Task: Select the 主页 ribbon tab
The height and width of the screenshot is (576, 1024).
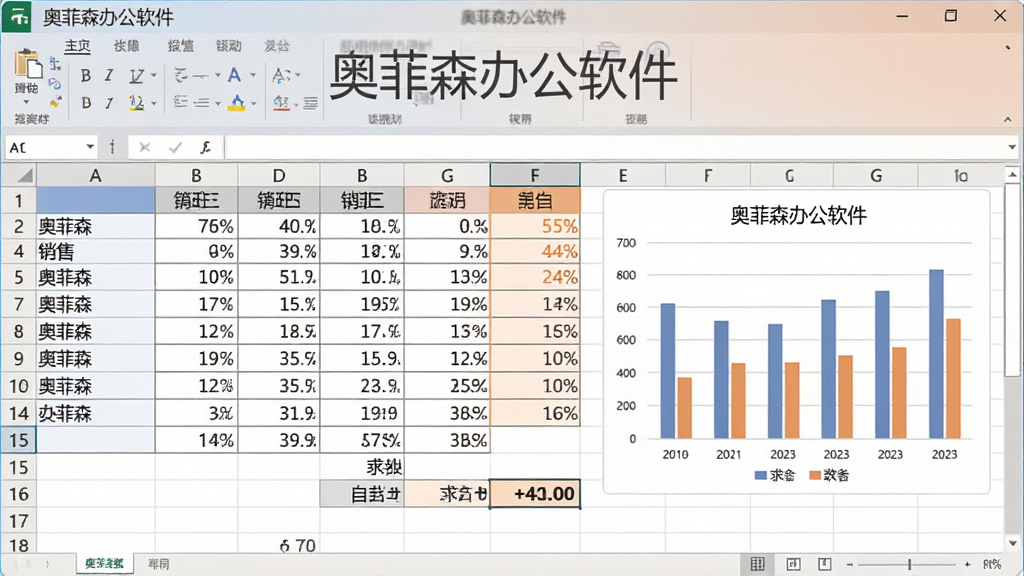Action: pos(77,46)
